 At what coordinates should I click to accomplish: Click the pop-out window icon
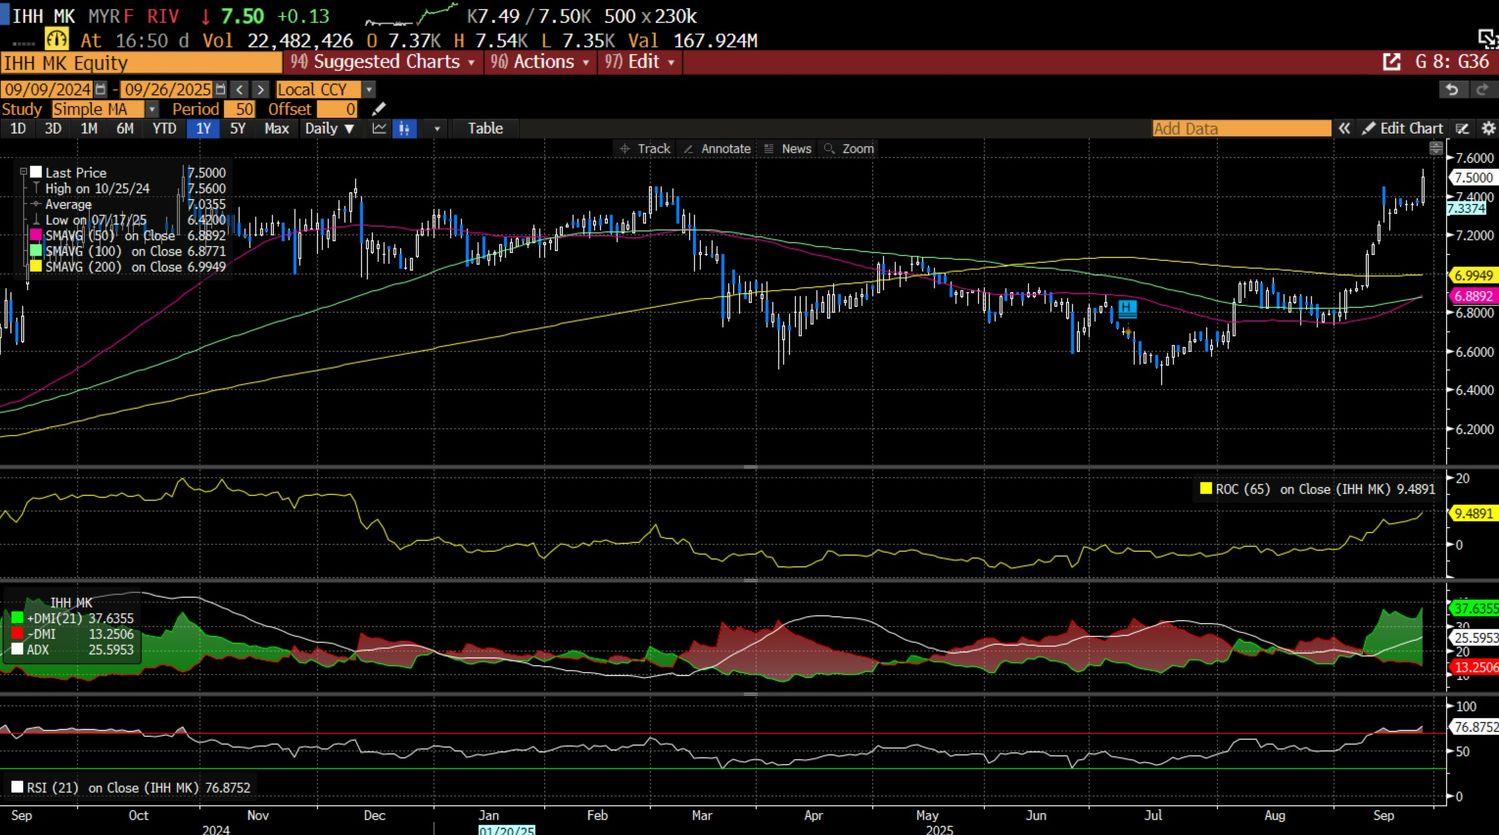pyautogui.click(x=1391, y=62)
